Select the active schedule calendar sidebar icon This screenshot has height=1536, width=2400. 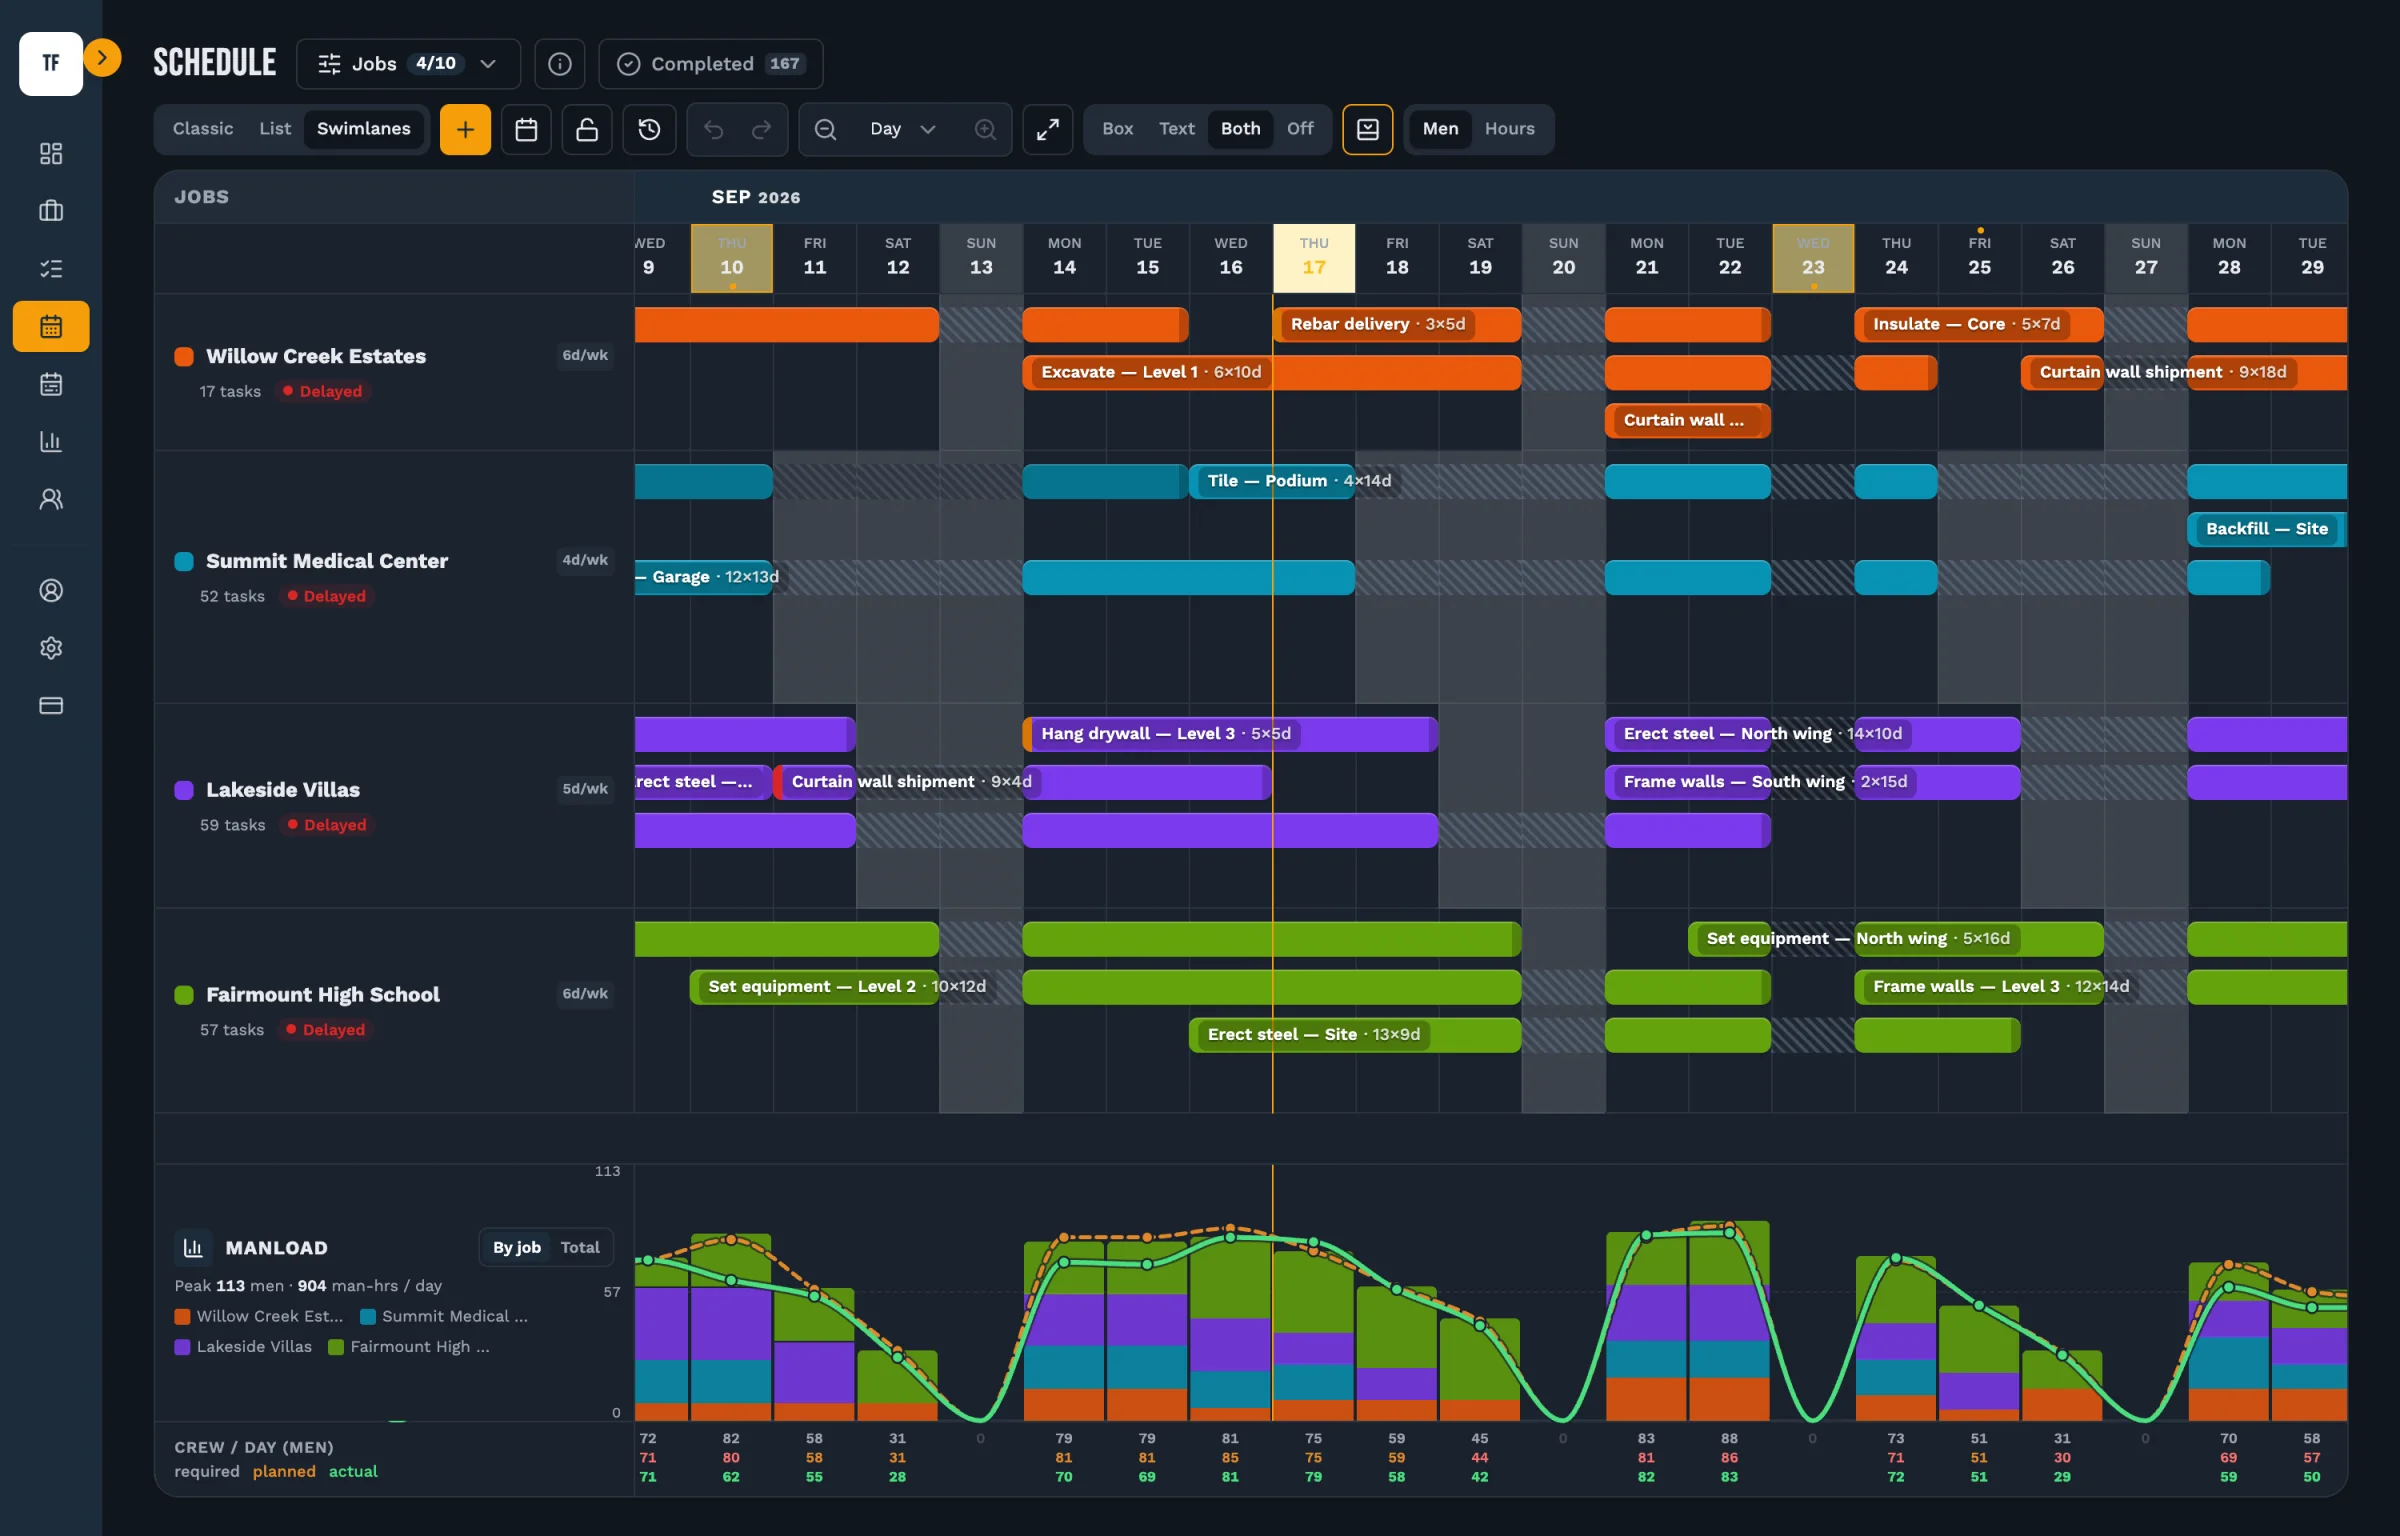point(51,326)
